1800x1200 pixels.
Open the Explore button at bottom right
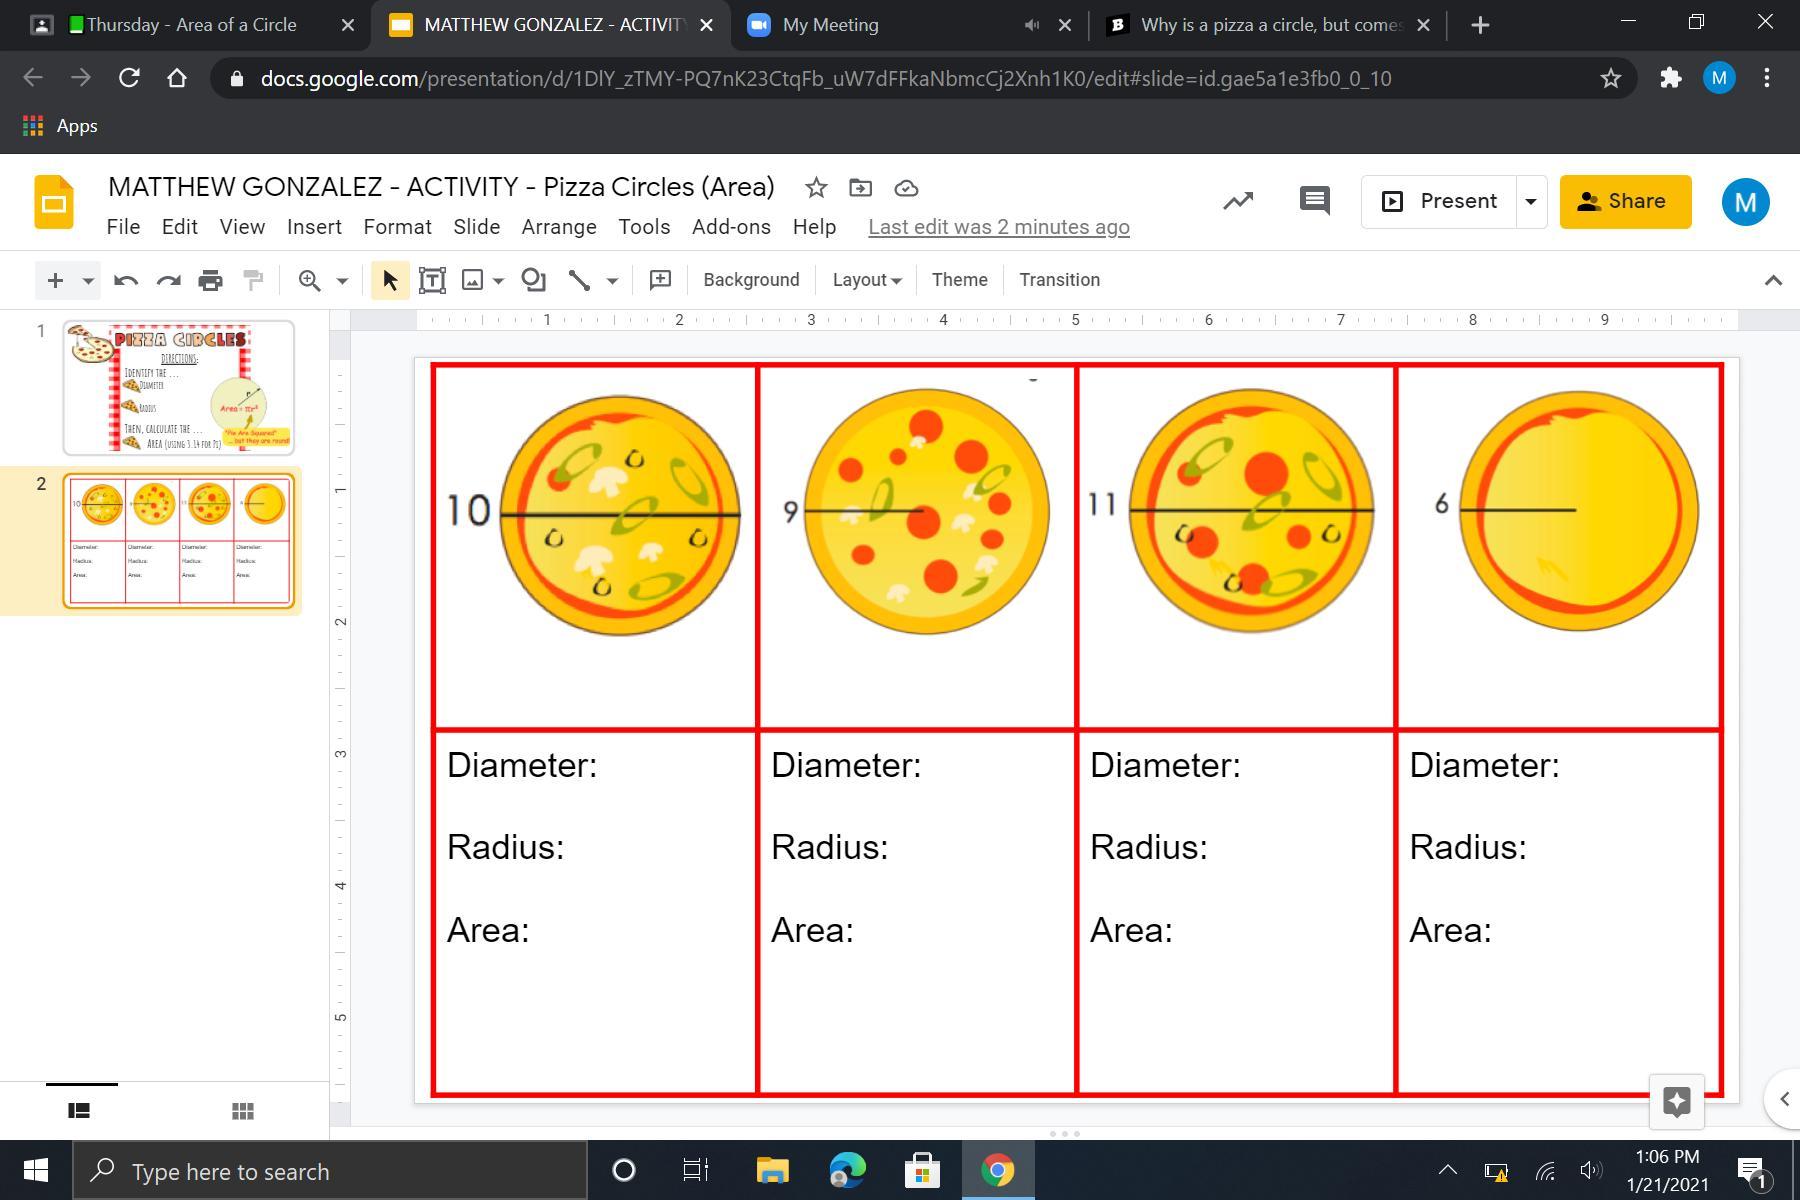pos(1676,1101)
